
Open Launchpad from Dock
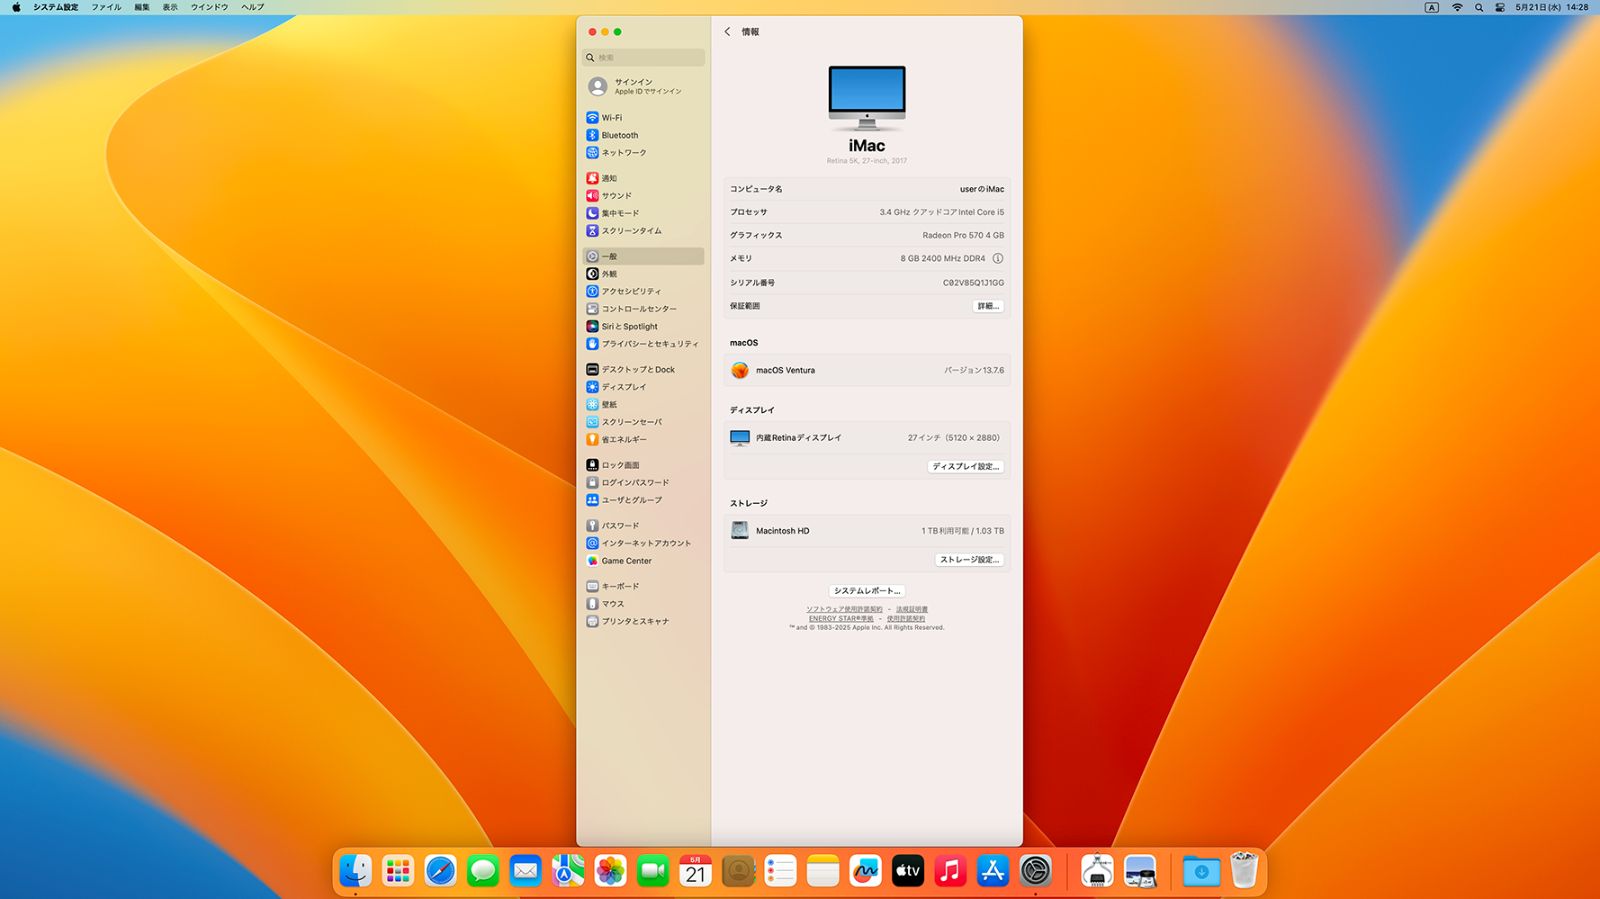pos(398,871)
